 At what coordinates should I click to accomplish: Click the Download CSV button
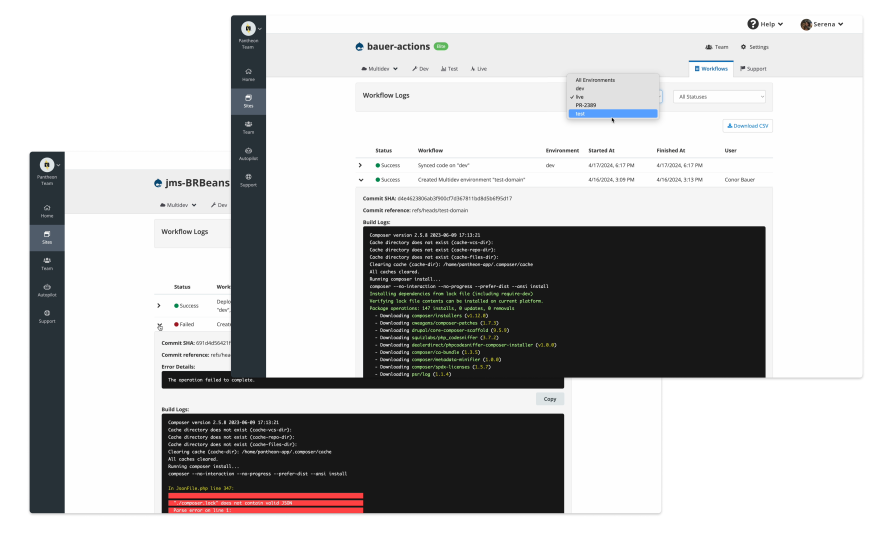748,126
